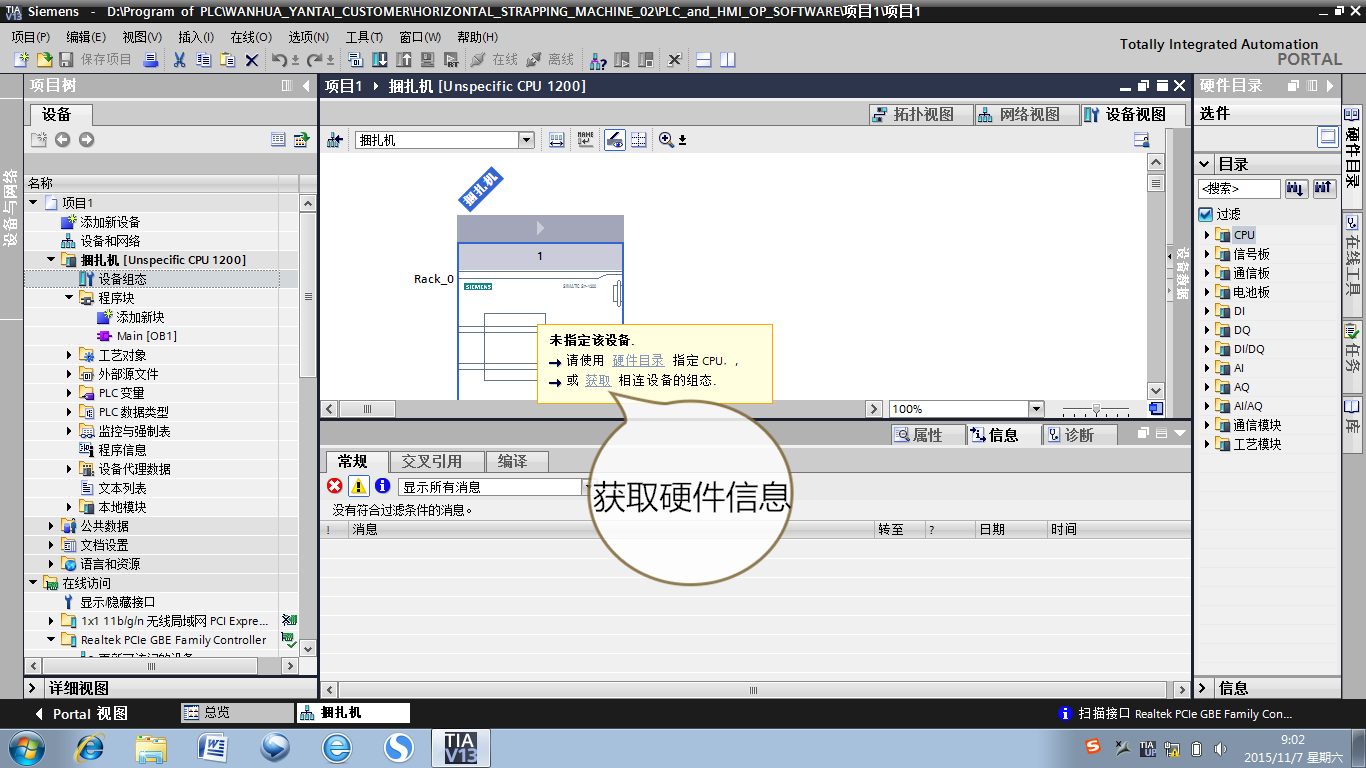Click the zoom magnifier icon in device view

coord(666,140)
